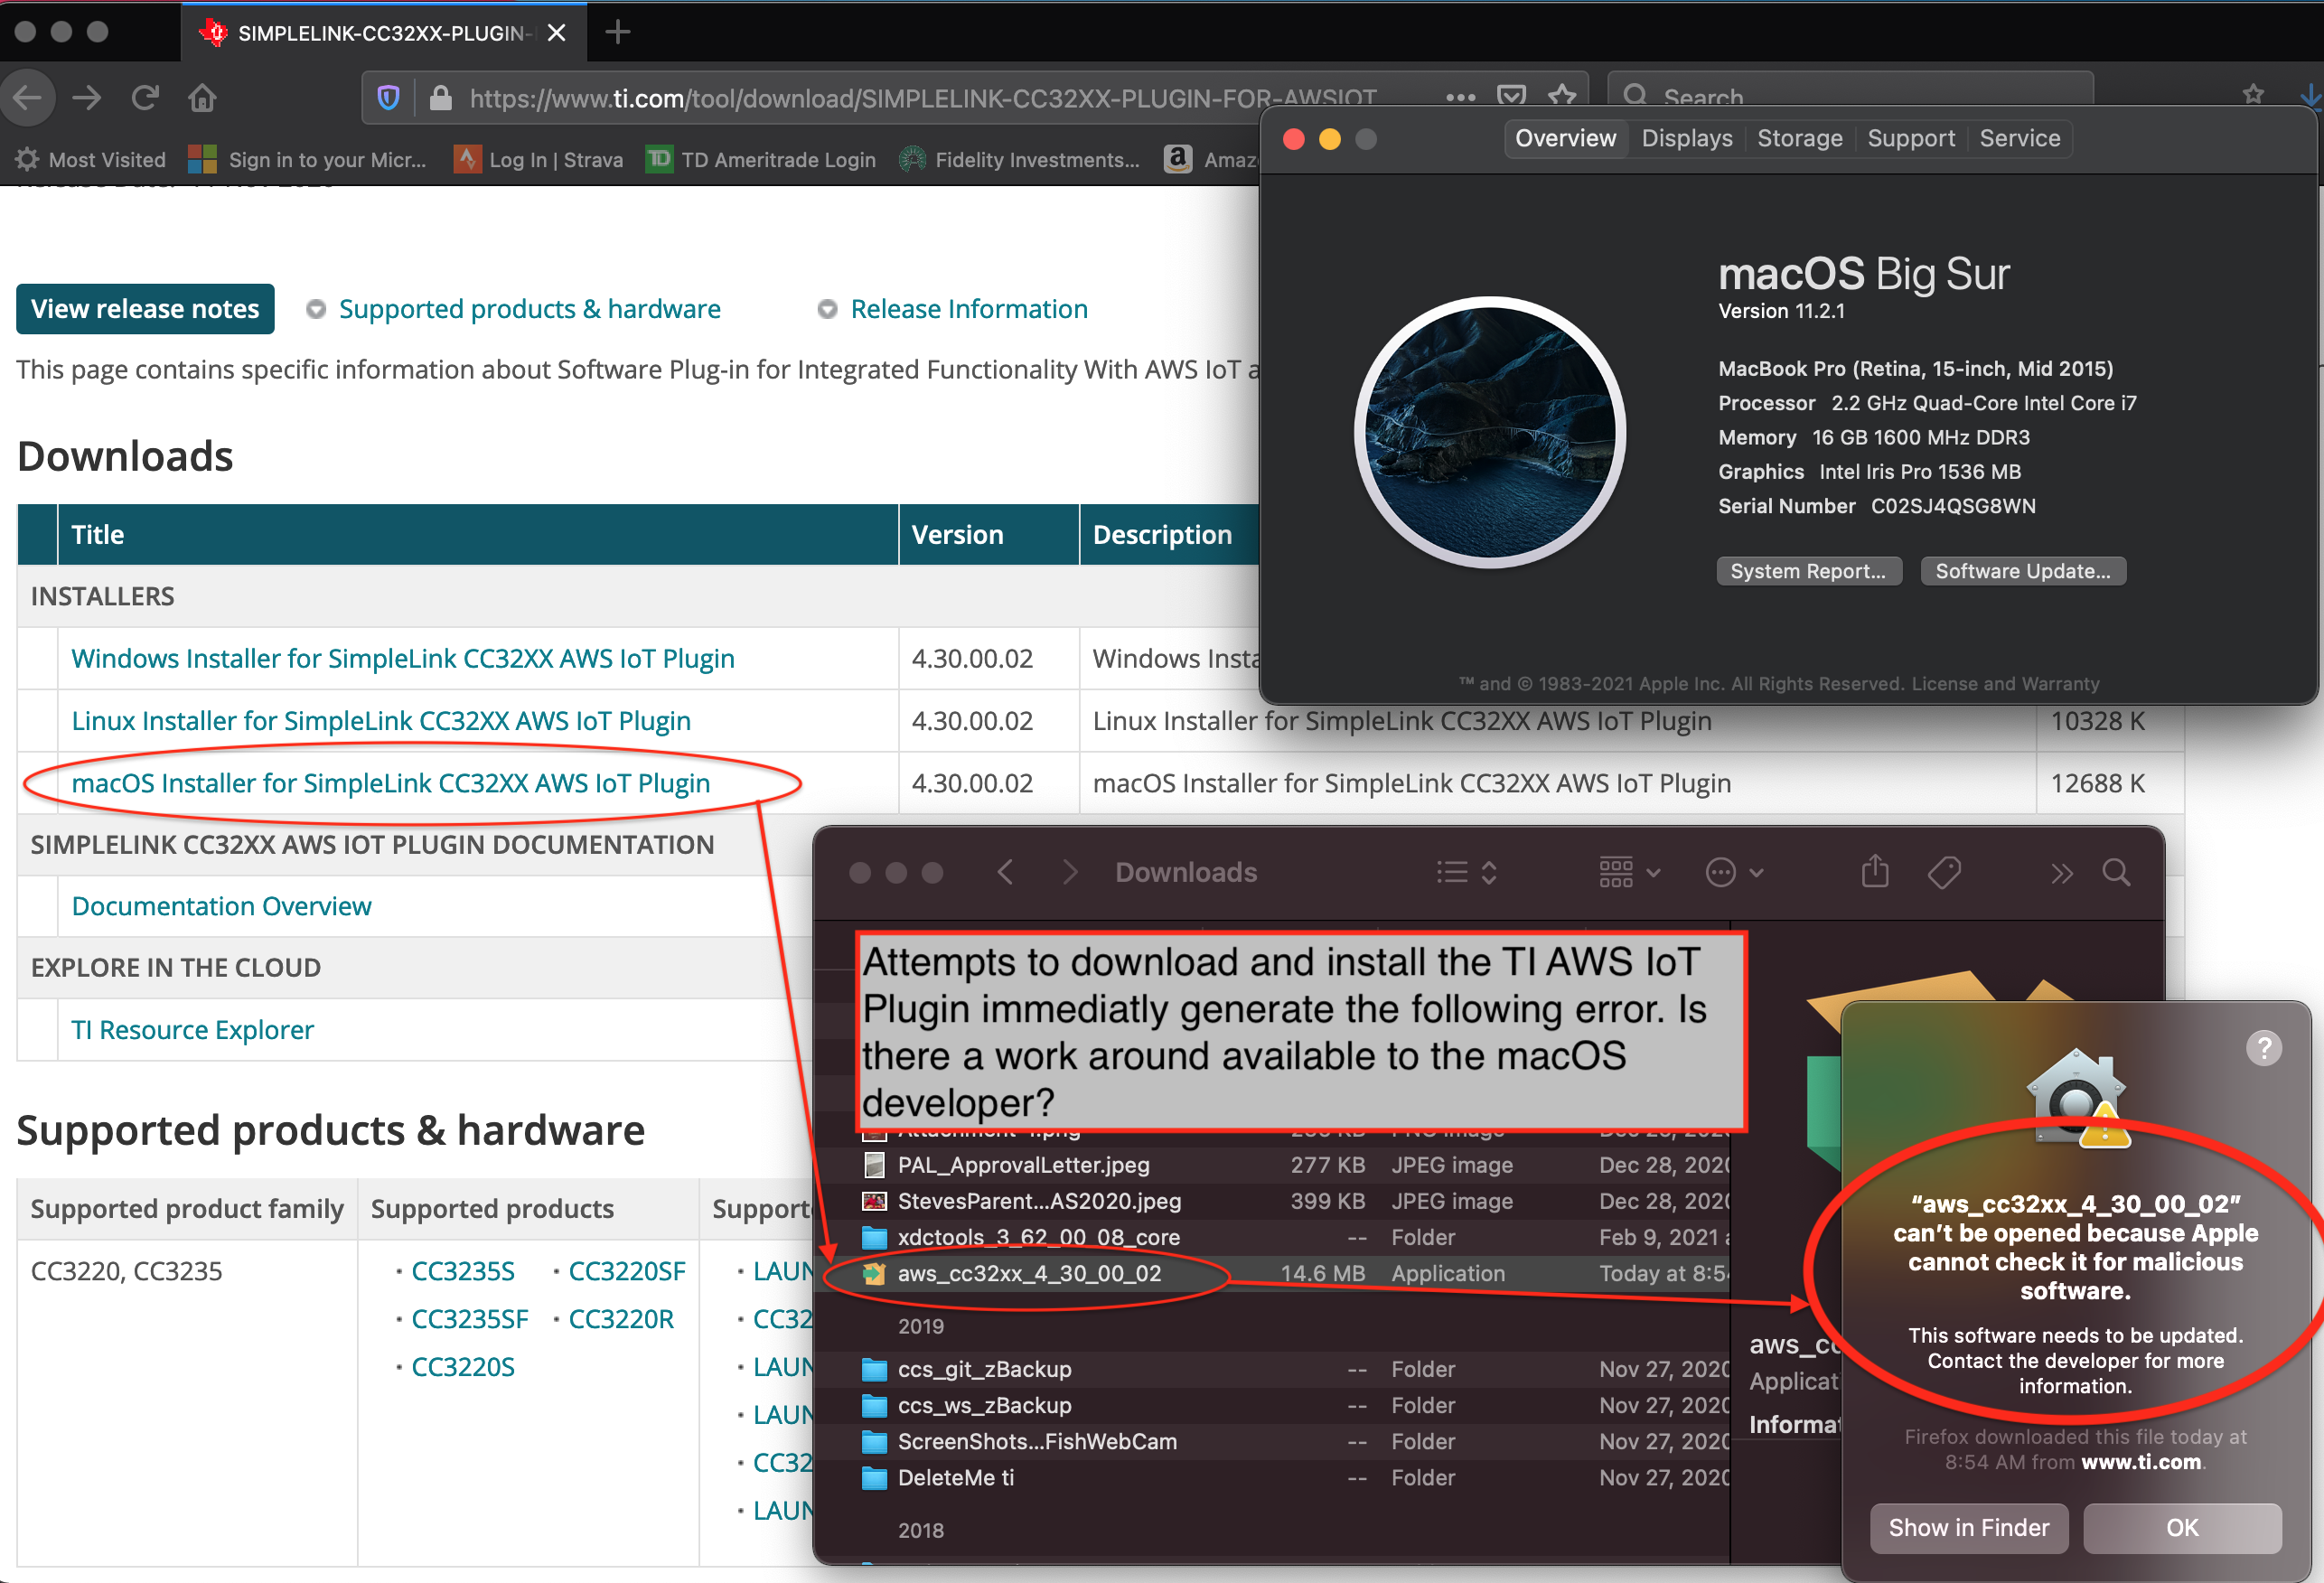Click Finder search magnifier icon
The image size is (2324, 1583).
[x=2116, y=873]
